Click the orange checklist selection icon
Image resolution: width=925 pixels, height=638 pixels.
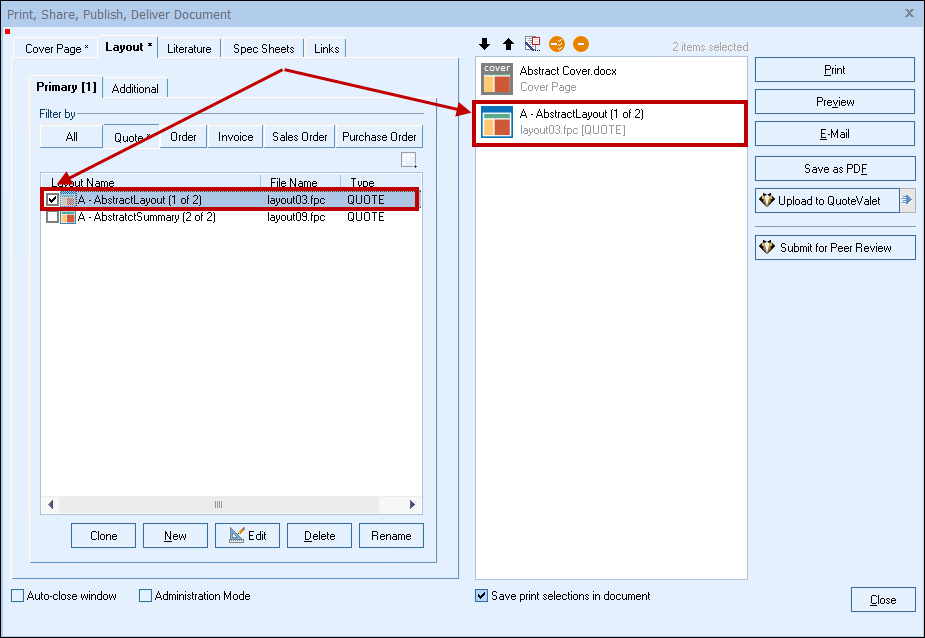pyautogui.click(x=557, y=44)
